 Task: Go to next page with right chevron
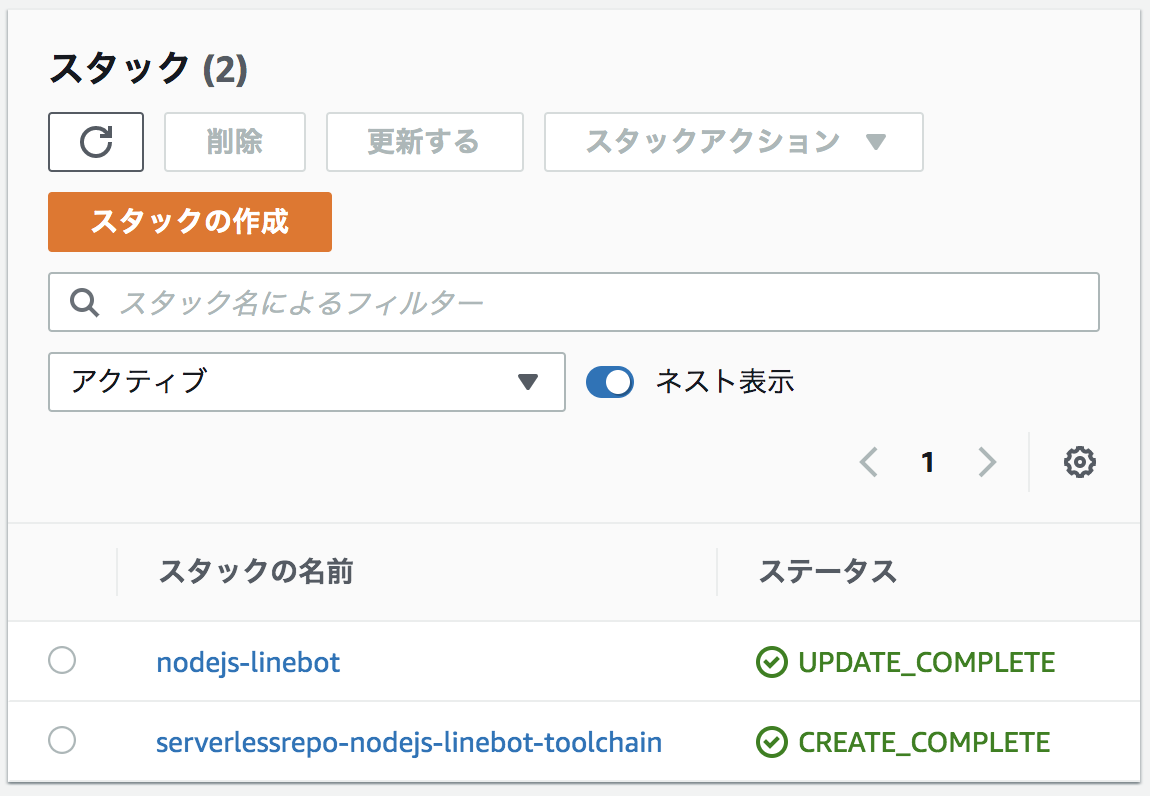pos(987,462)
